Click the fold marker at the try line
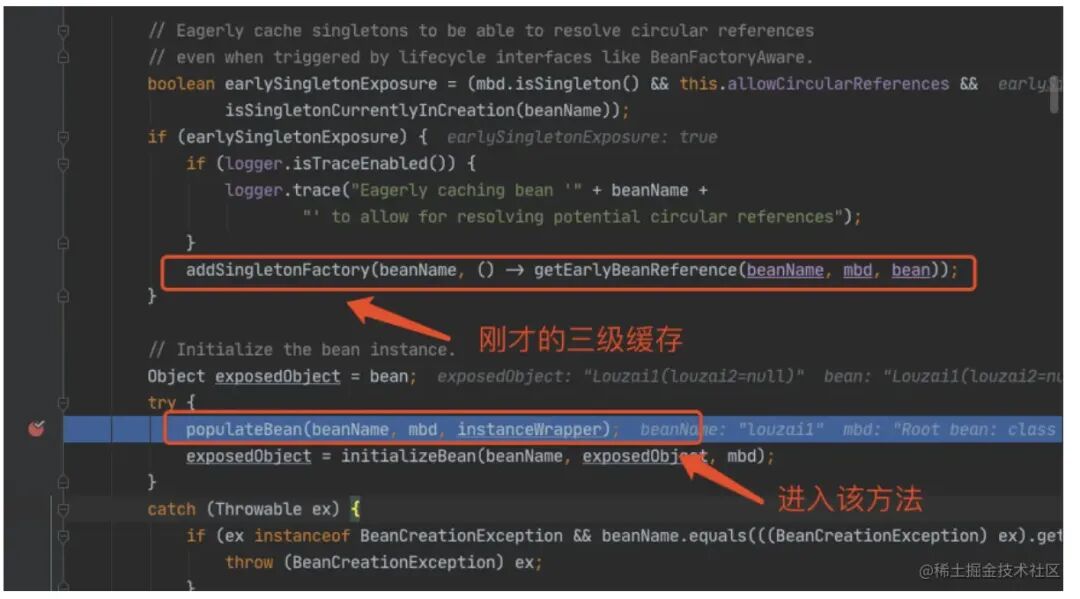 click(x=63, y=403)
